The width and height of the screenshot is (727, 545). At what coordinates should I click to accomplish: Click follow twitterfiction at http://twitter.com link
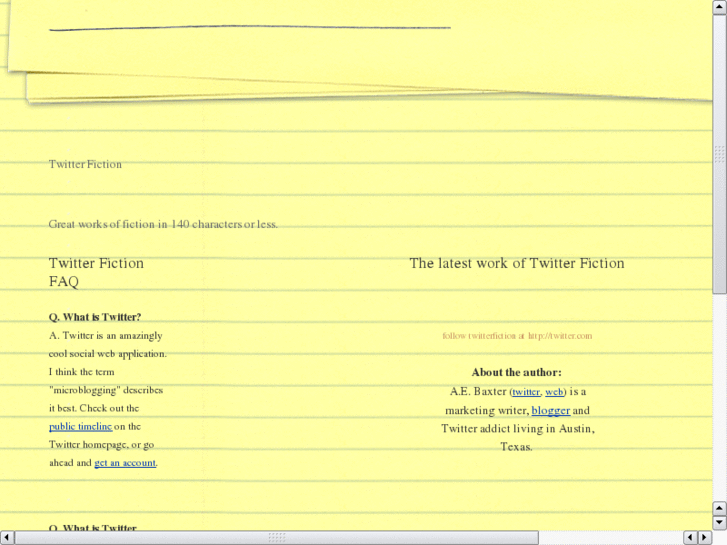pos(517,335)
